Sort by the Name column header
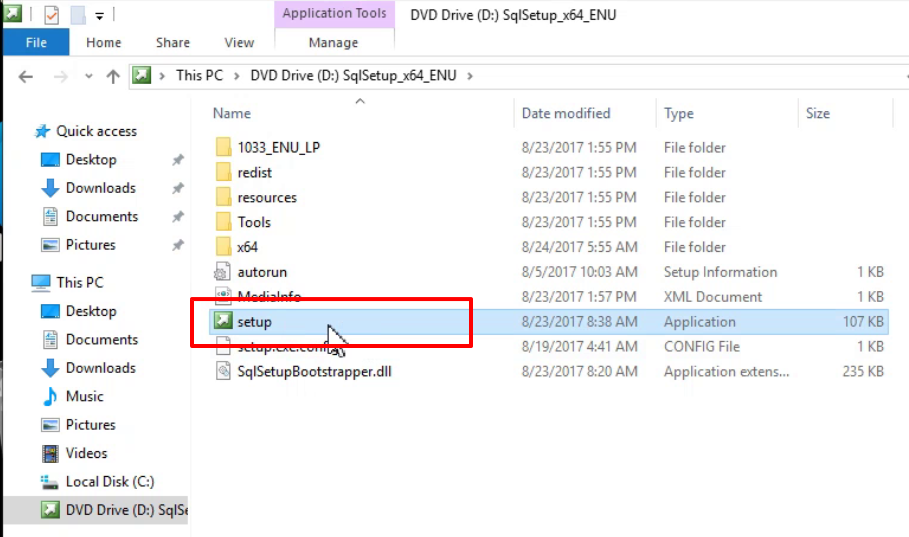 click(232, 113)
